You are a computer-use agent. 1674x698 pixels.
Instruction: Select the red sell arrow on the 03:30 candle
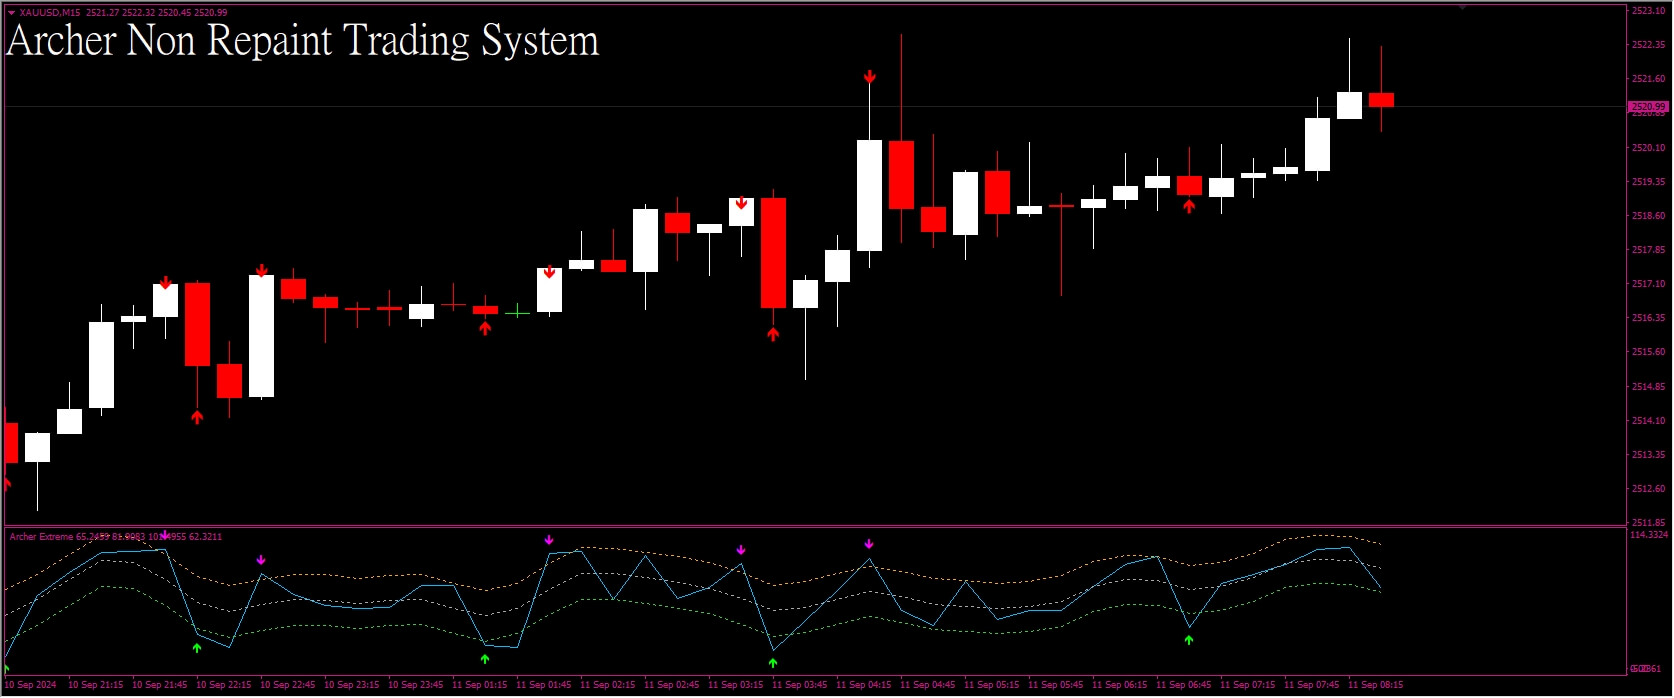pos(741,203)
